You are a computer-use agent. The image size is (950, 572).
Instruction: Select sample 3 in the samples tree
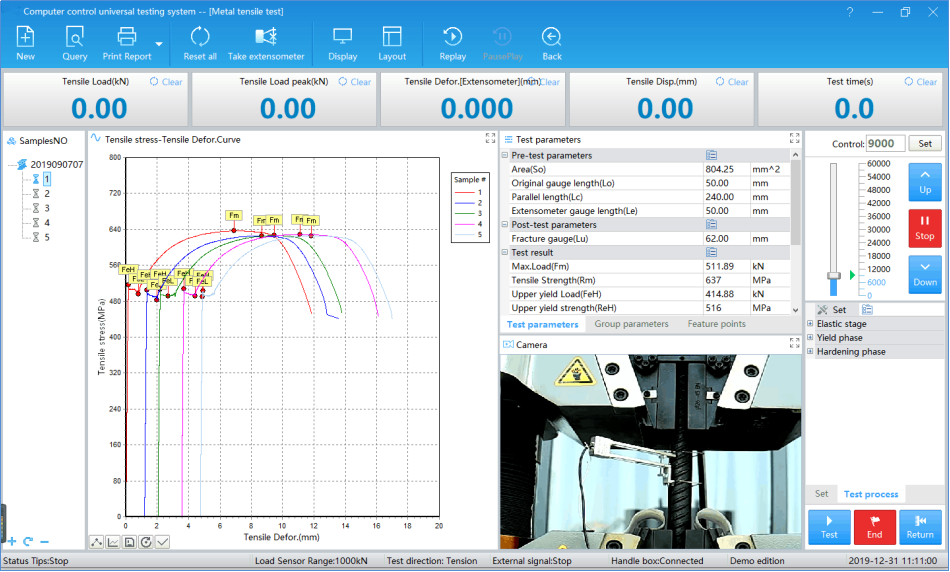tap(46, 208)
